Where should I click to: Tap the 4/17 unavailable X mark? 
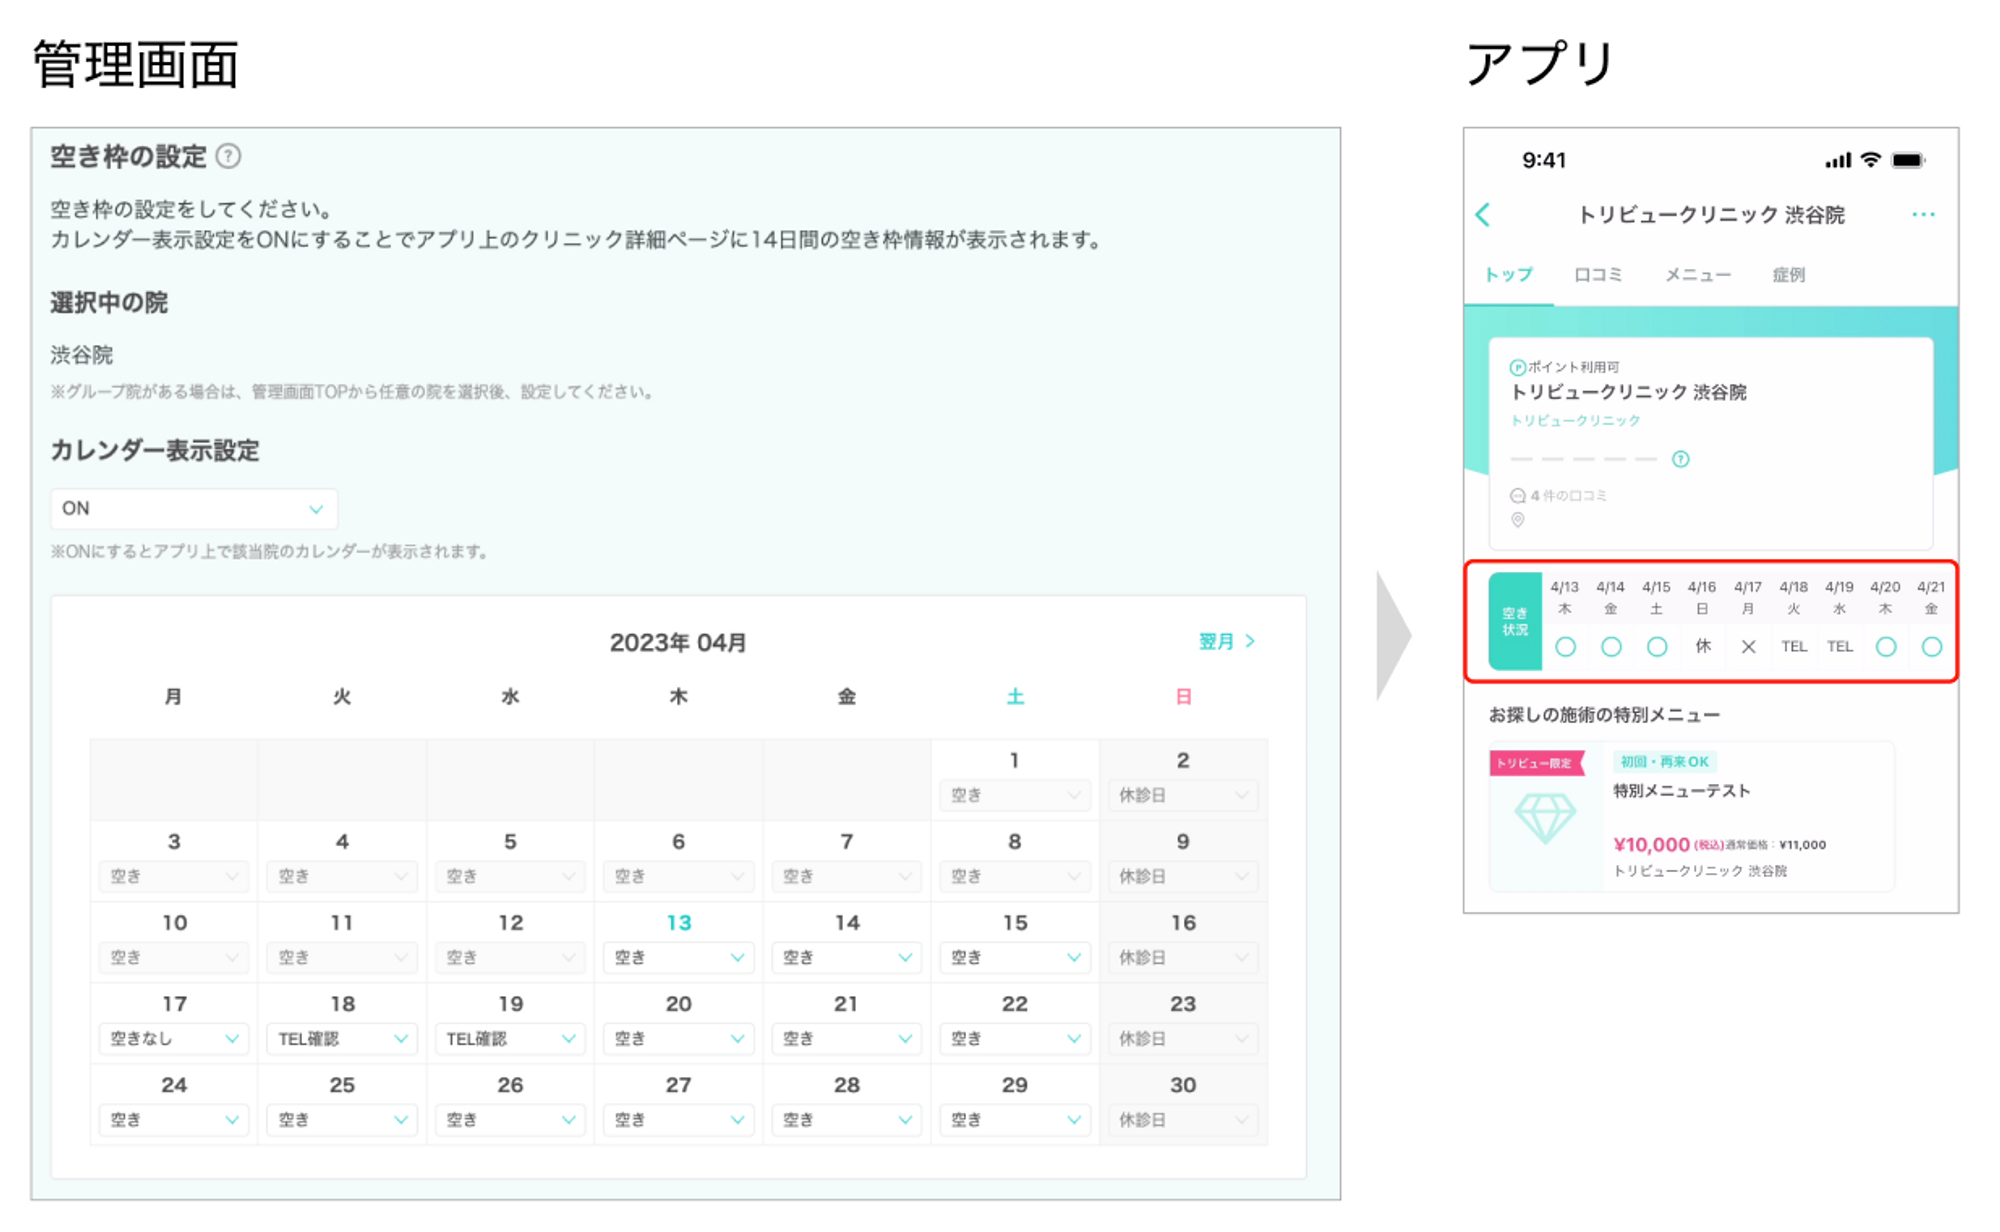point(1748,647)
